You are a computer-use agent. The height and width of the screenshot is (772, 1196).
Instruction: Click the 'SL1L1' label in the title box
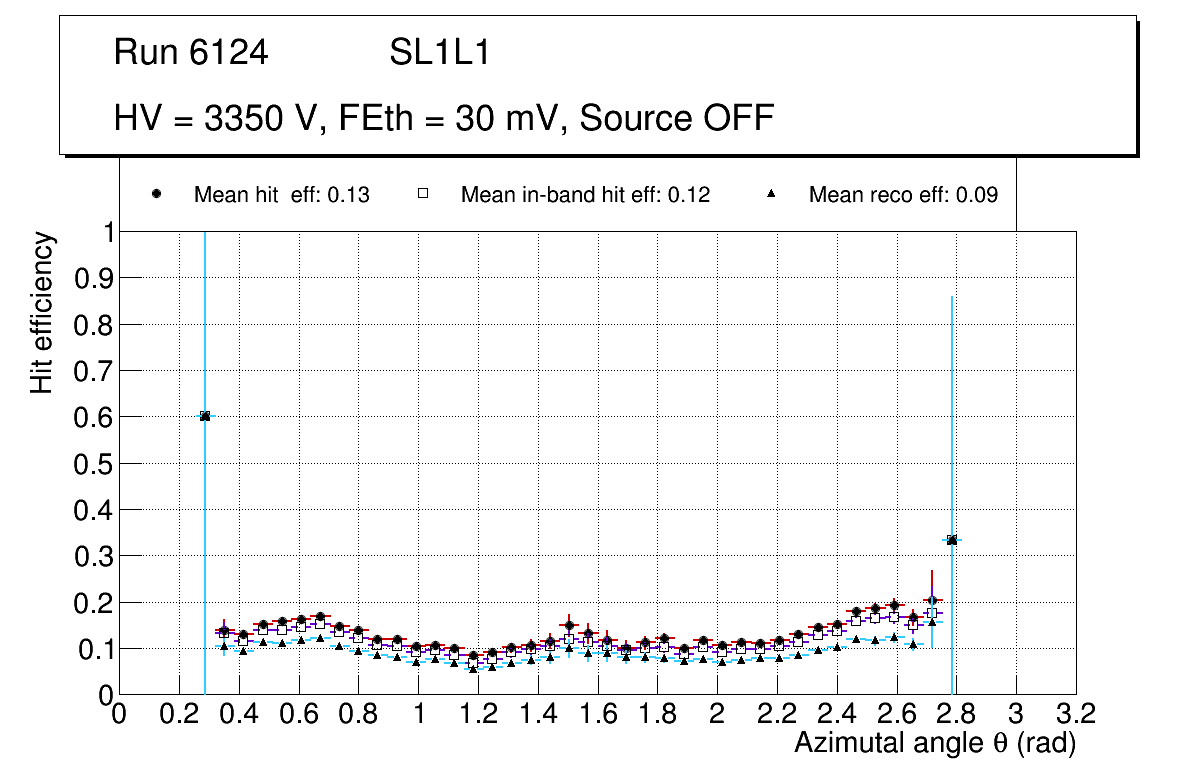point(440,53)
